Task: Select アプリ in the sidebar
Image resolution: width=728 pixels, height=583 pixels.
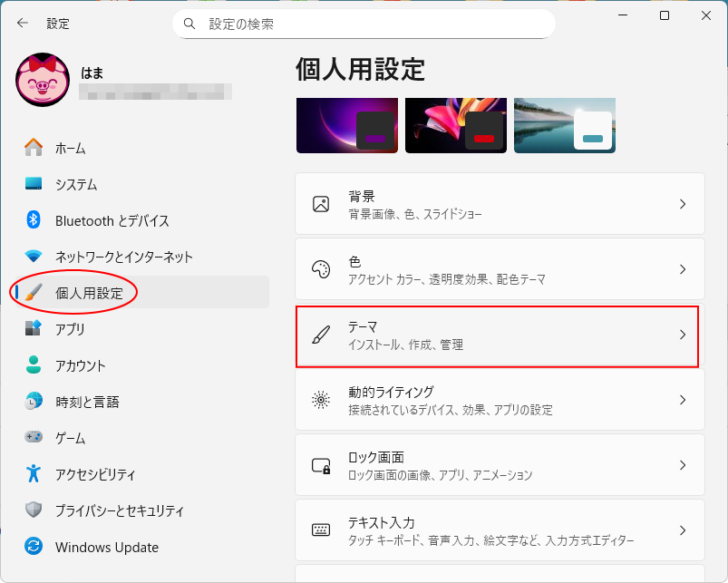Action: (142, 329)
